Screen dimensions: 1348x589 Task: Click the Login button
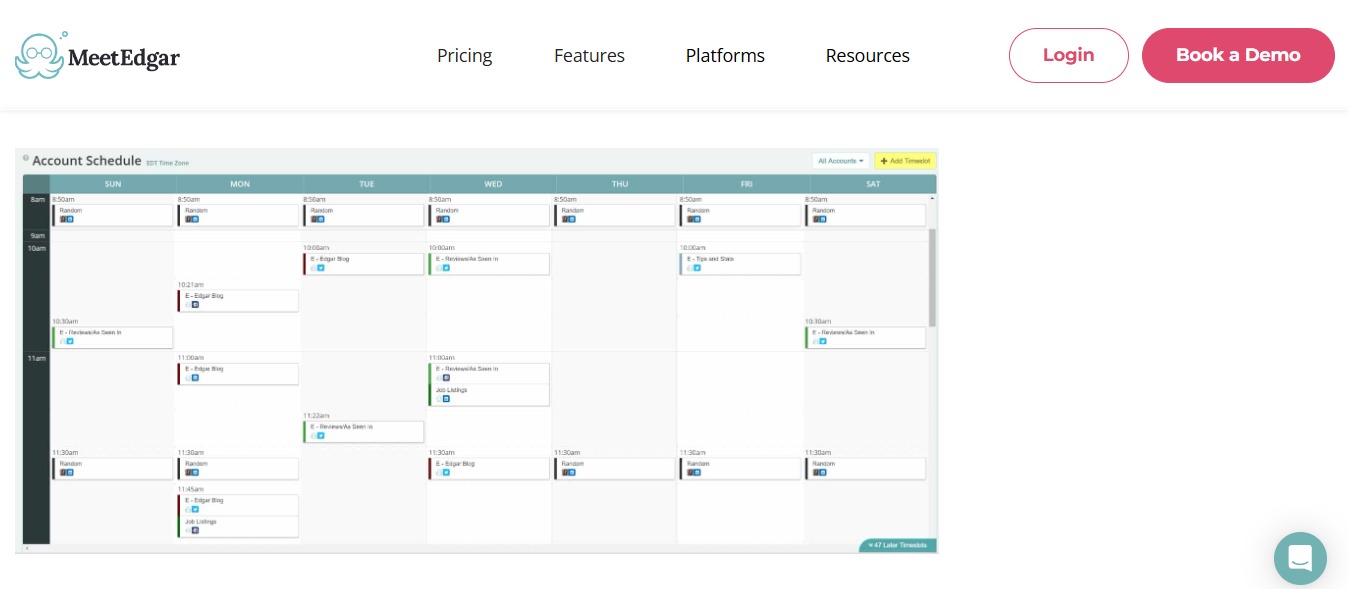click(x=1068, y=55)
